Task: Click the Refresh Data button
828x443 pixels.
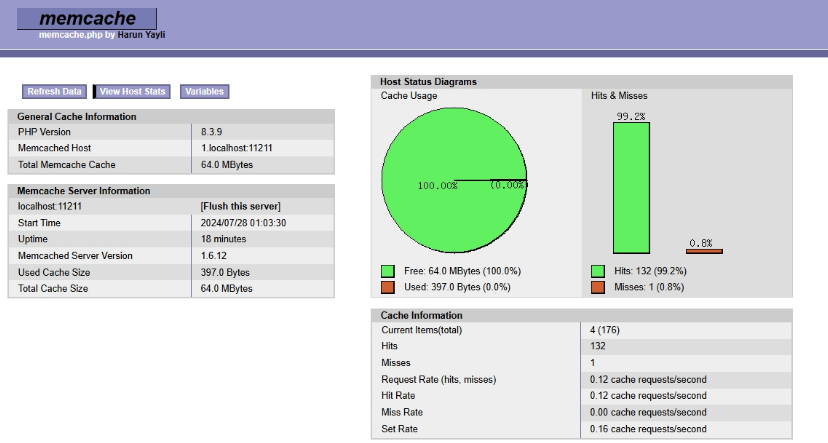Action: click(x=54, y=91)
